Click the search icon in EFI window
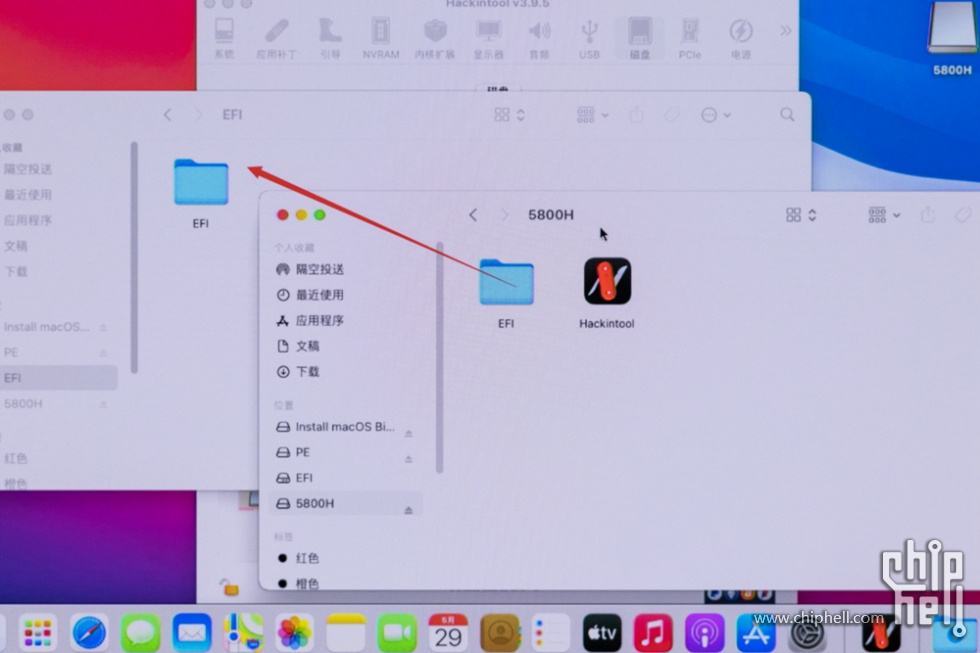 787,114
